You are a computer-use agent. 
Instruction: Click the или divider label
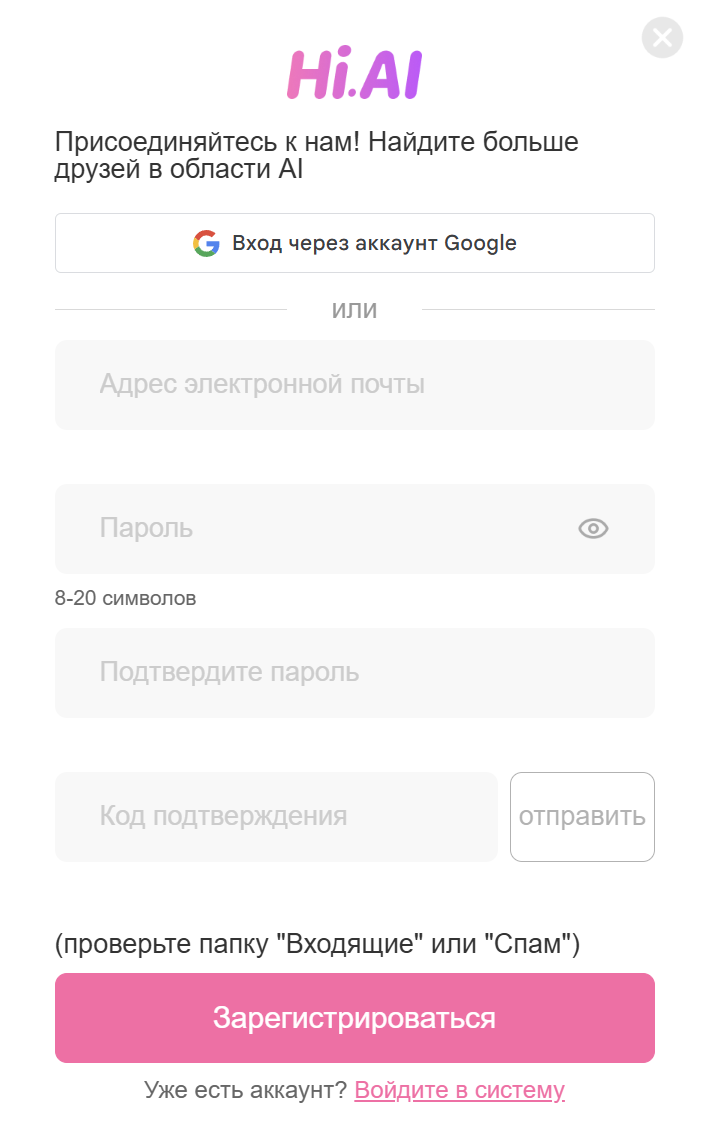354,309
